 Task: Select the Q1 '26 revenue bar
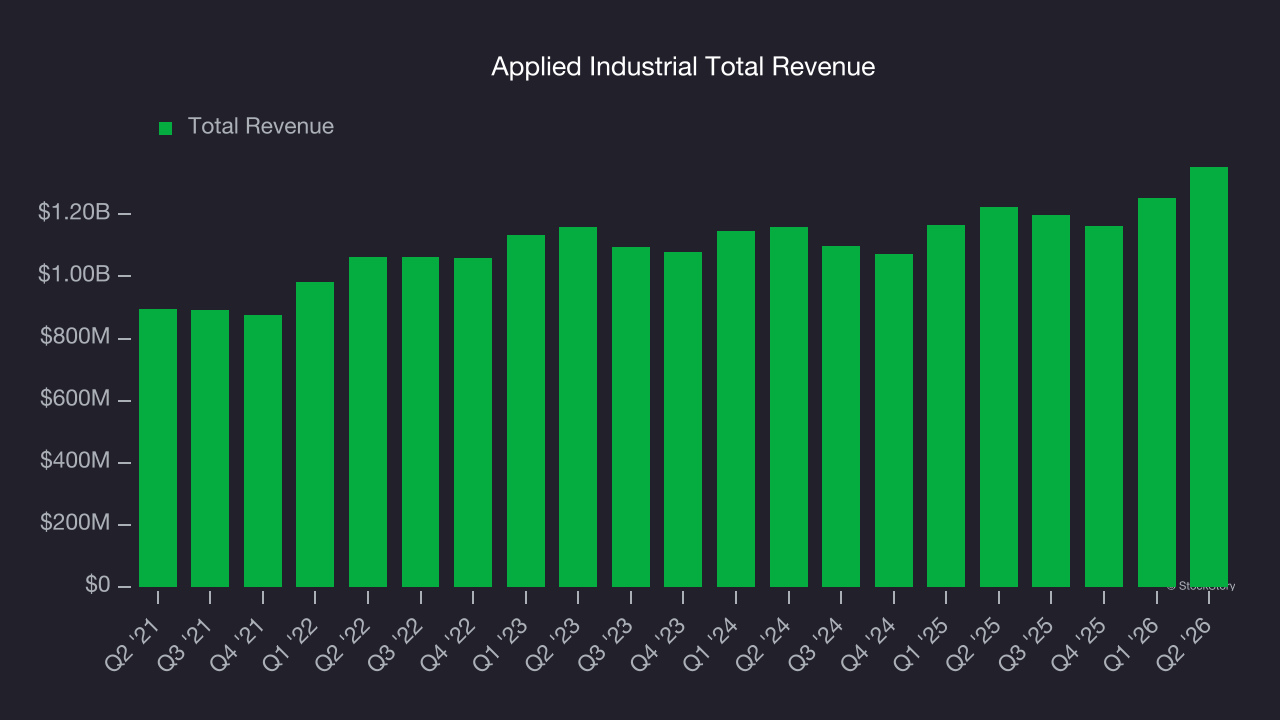1157,392
